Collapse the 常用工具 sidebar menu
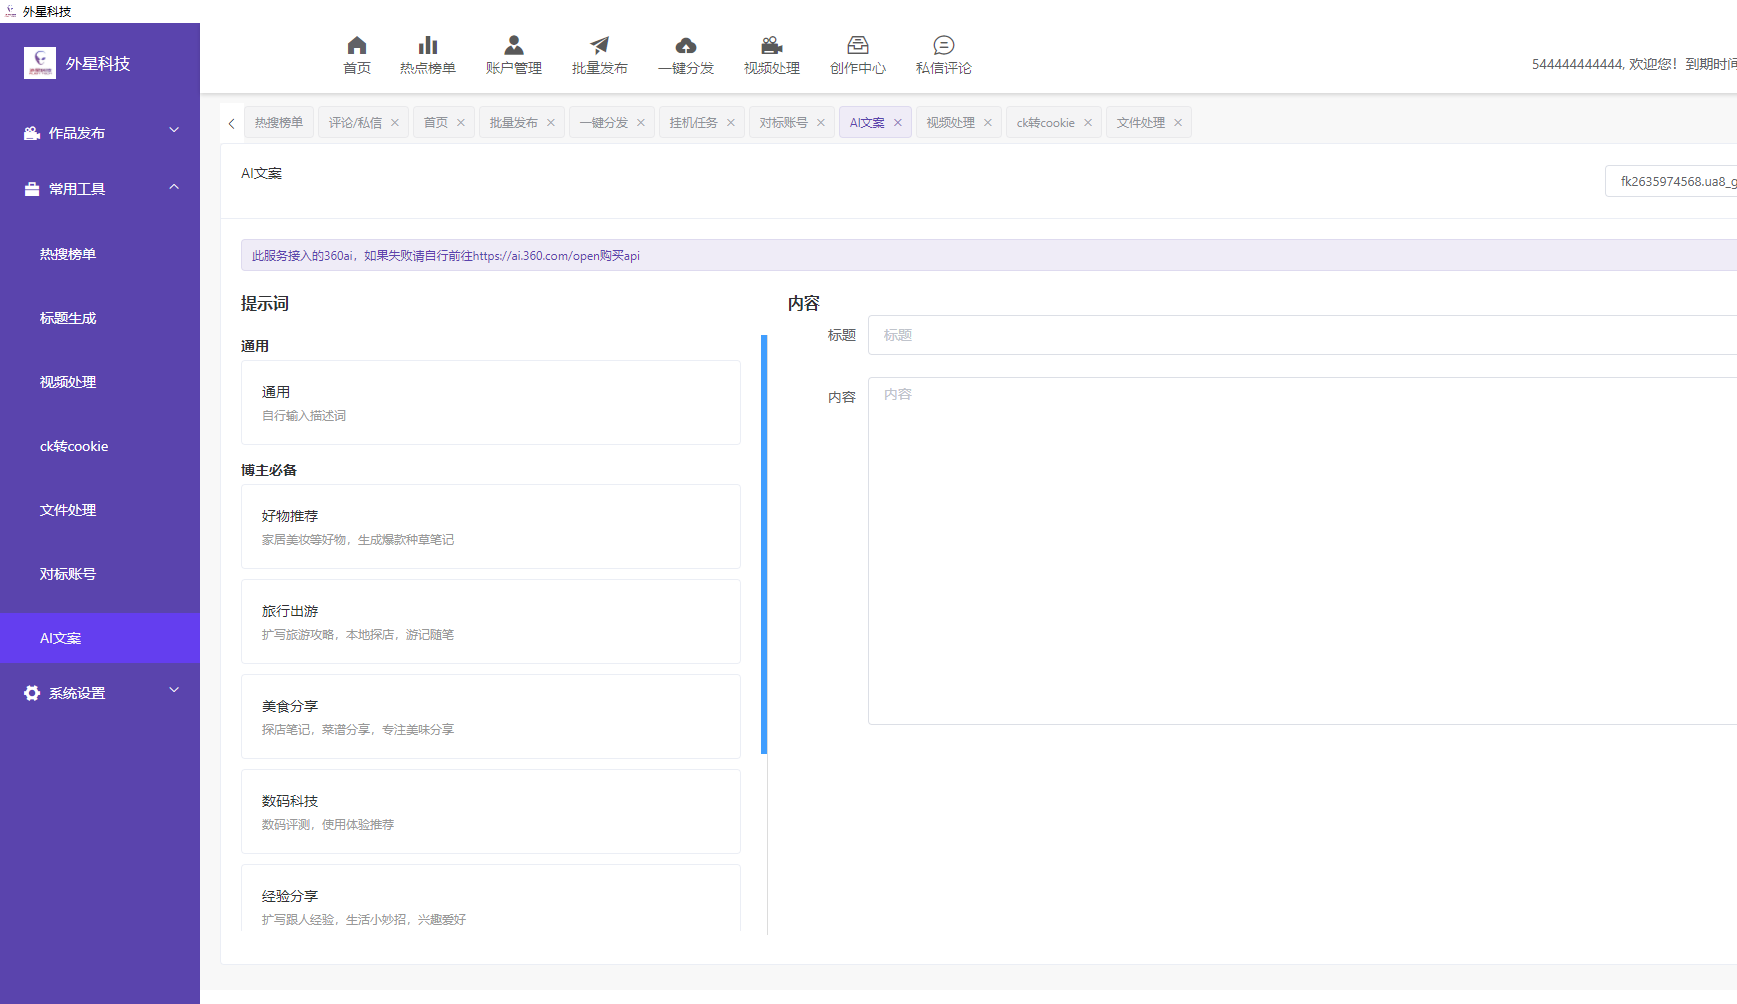This screenshot has width=1737, height=1004. tap(100, 189)
